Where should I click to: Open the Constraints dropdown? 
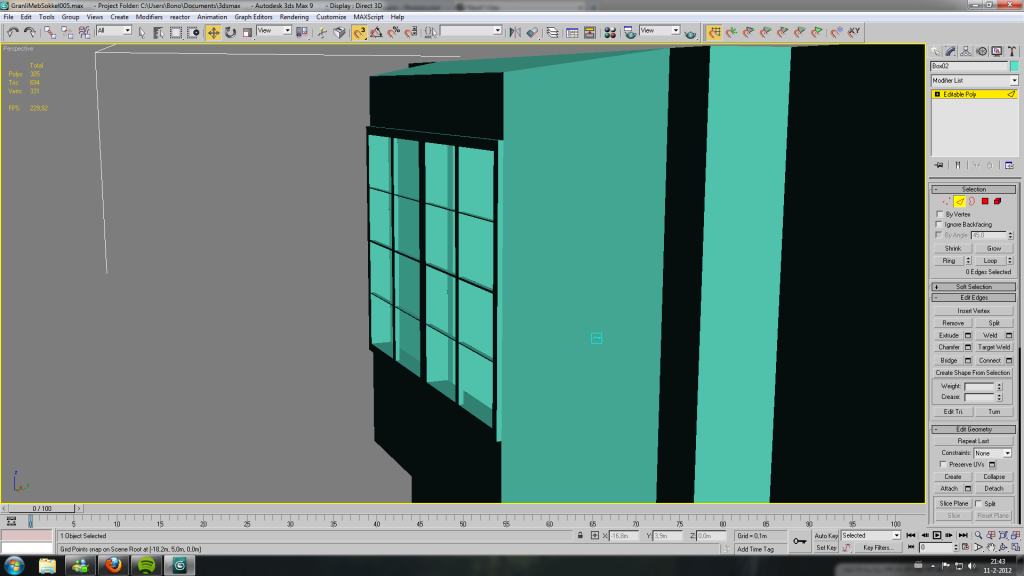[x=993, y=453]
